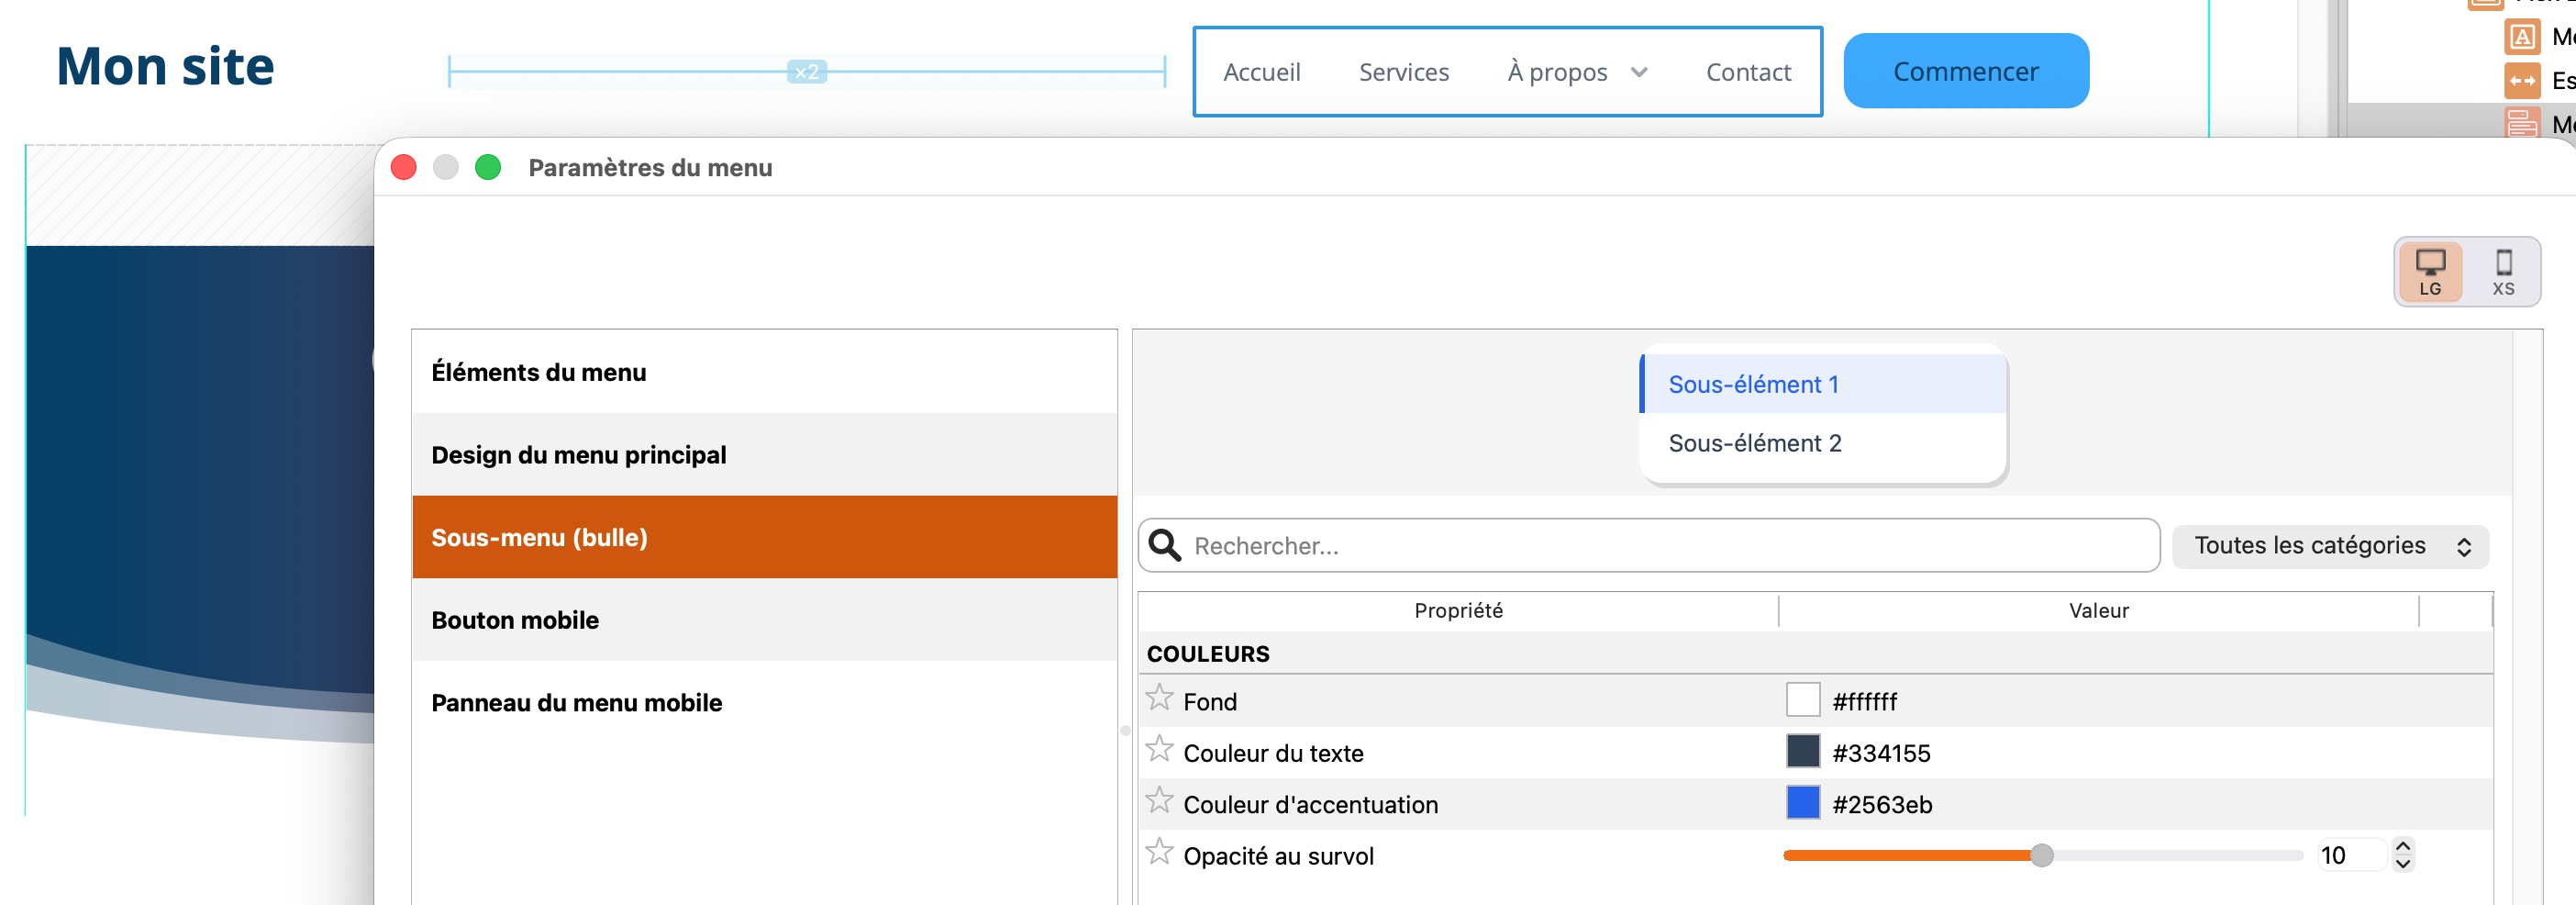The height and width of the screenshot is (905, 2576).
Task: Click the opacity value field showing 10
Action: (2351, 856)
